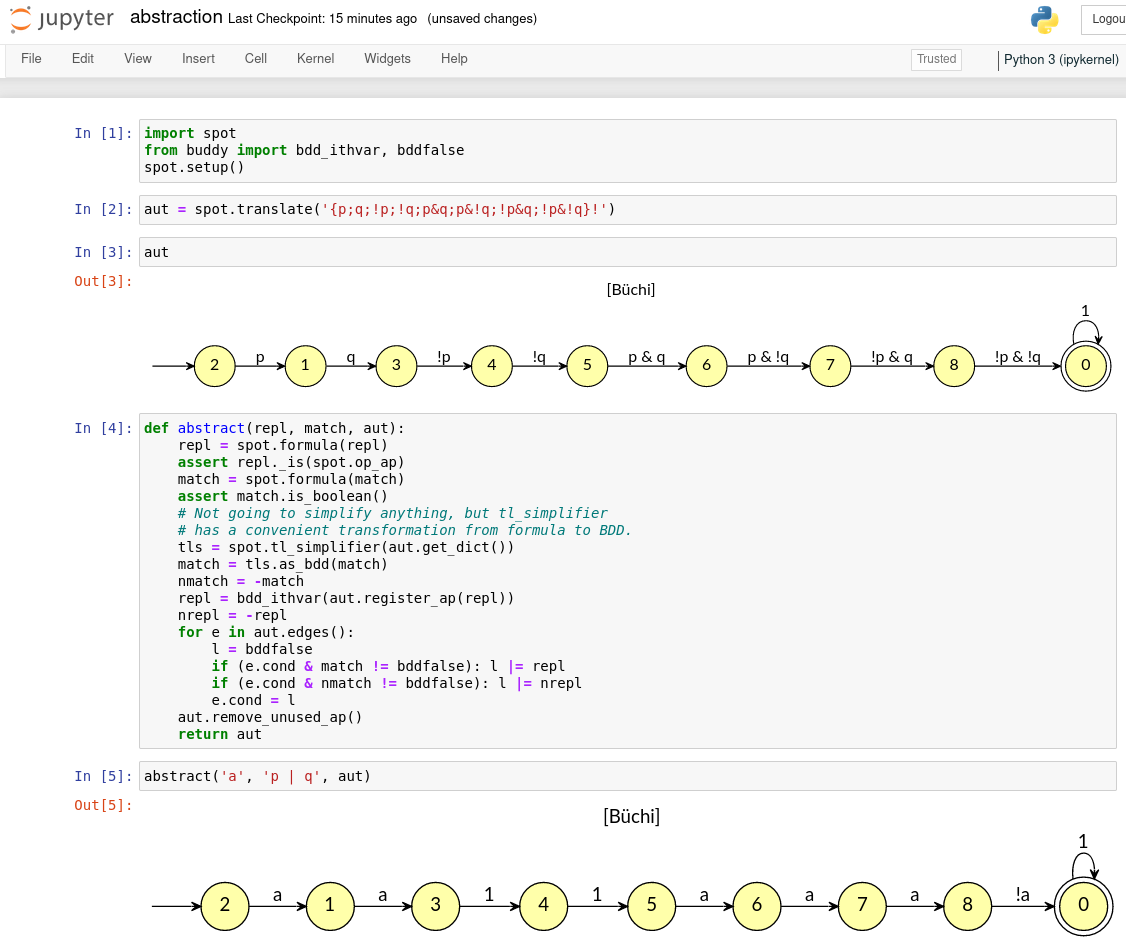
Task: Click the 'assert match.is_boolean()' line
Action: click(283, 496)
